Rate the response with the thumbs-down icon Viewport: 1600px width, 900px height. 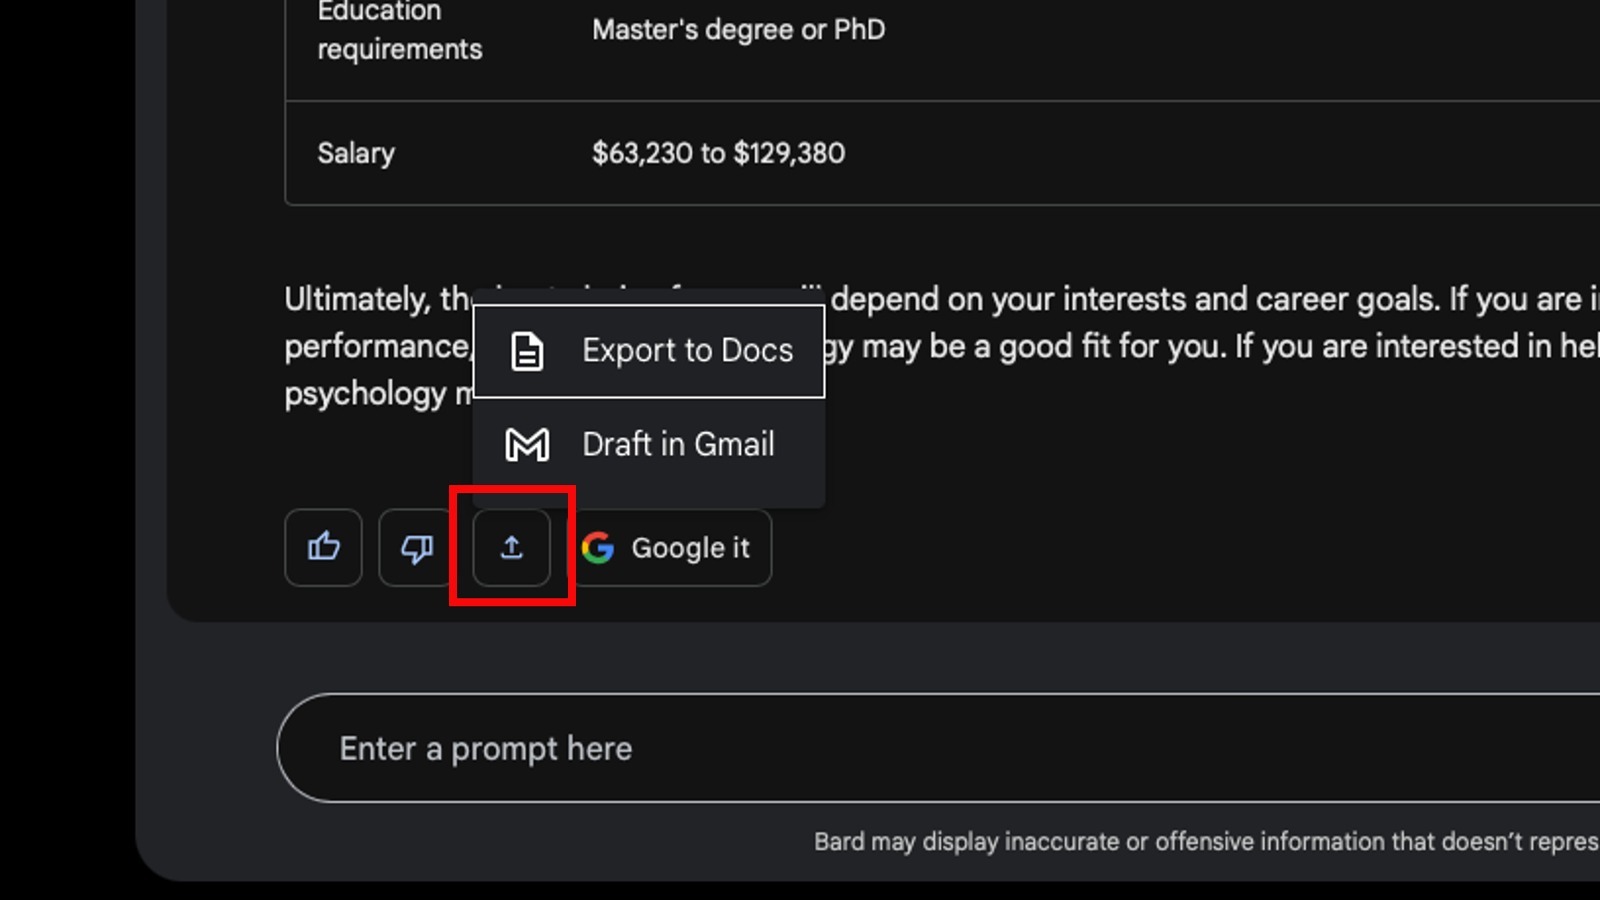pyautogui.click(x=416, y=547)
